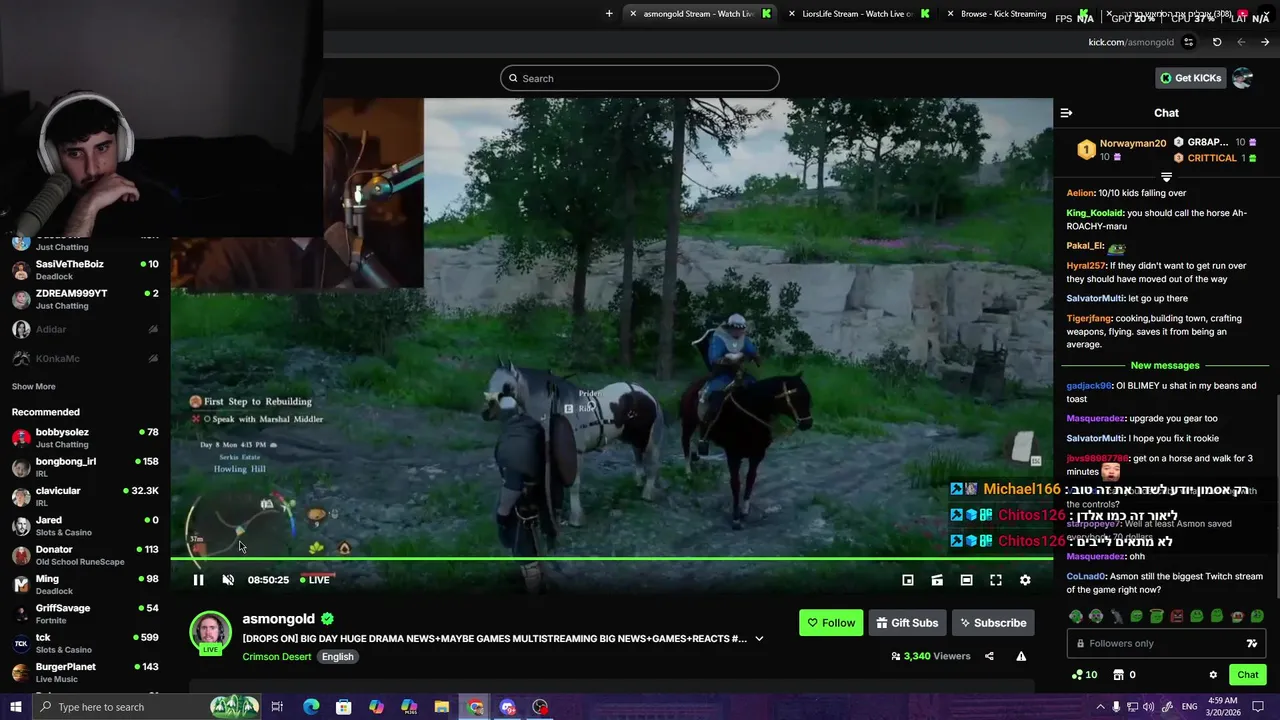This screenshot has width=1280, height=720.
Task: Open File Explorer from taskbar
Action: pyautogui.click(x=442, y=707)
